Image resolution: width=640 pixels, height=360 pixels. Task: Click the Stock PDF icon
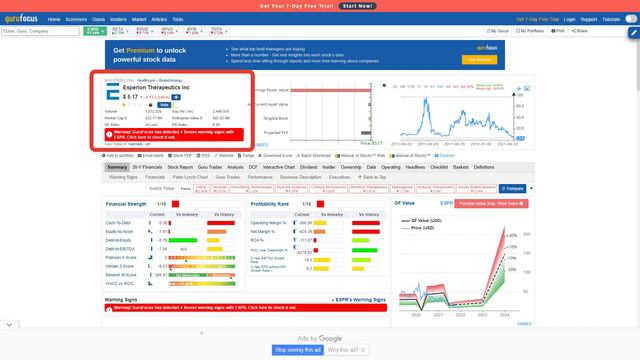pos(170,156)
